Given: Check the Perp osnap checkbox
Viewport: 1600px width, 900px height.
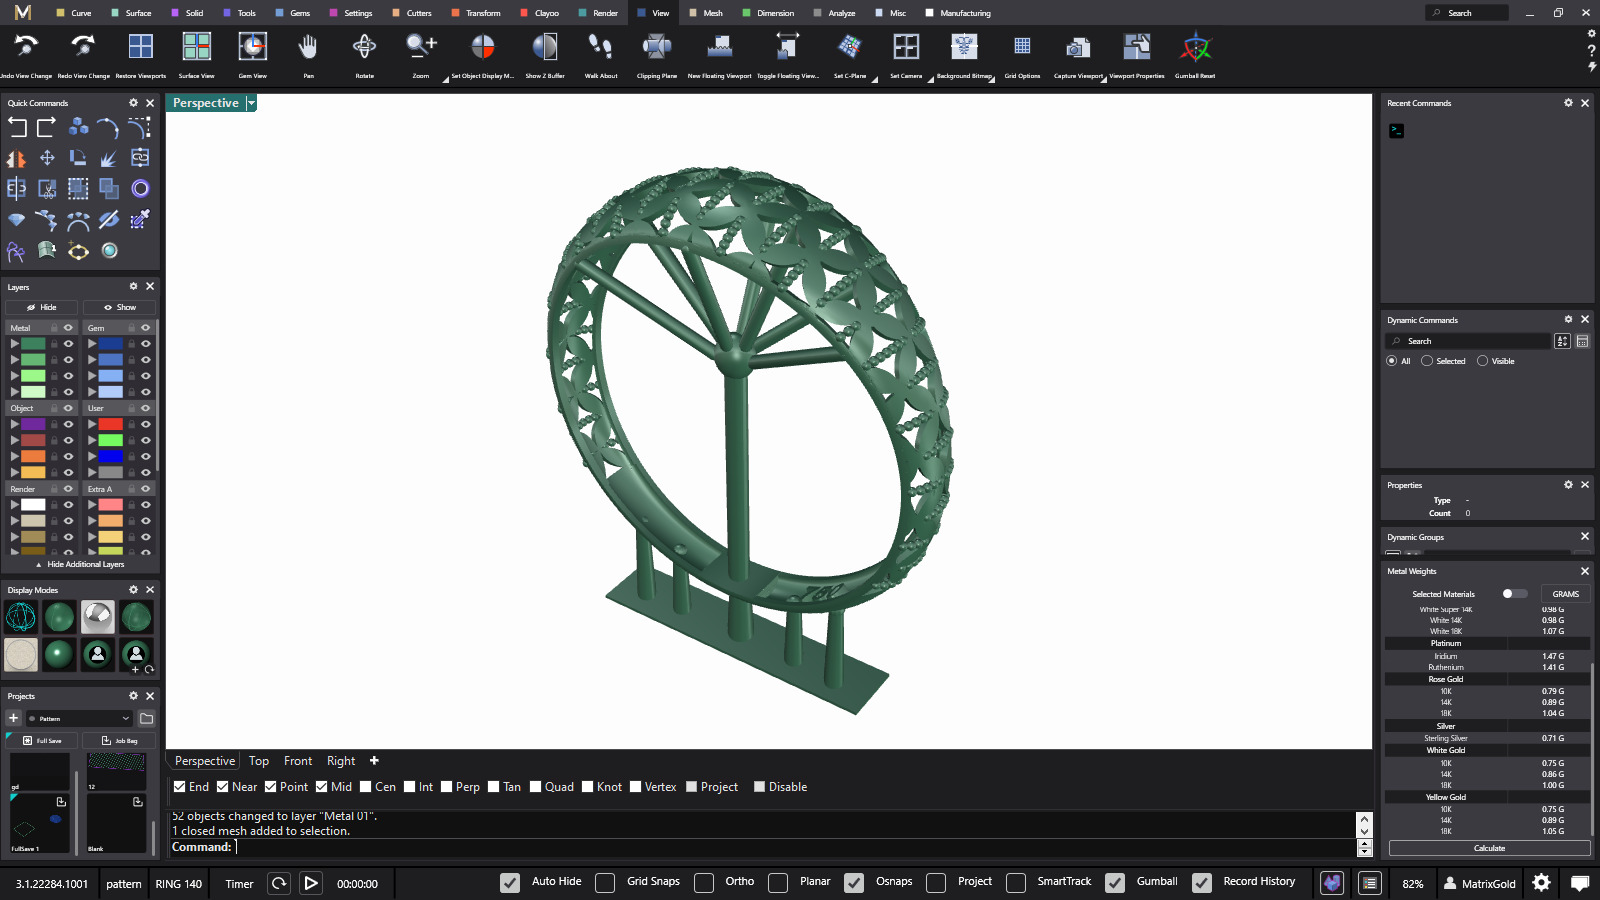Looking at the screenshot, I should (447, 787).
